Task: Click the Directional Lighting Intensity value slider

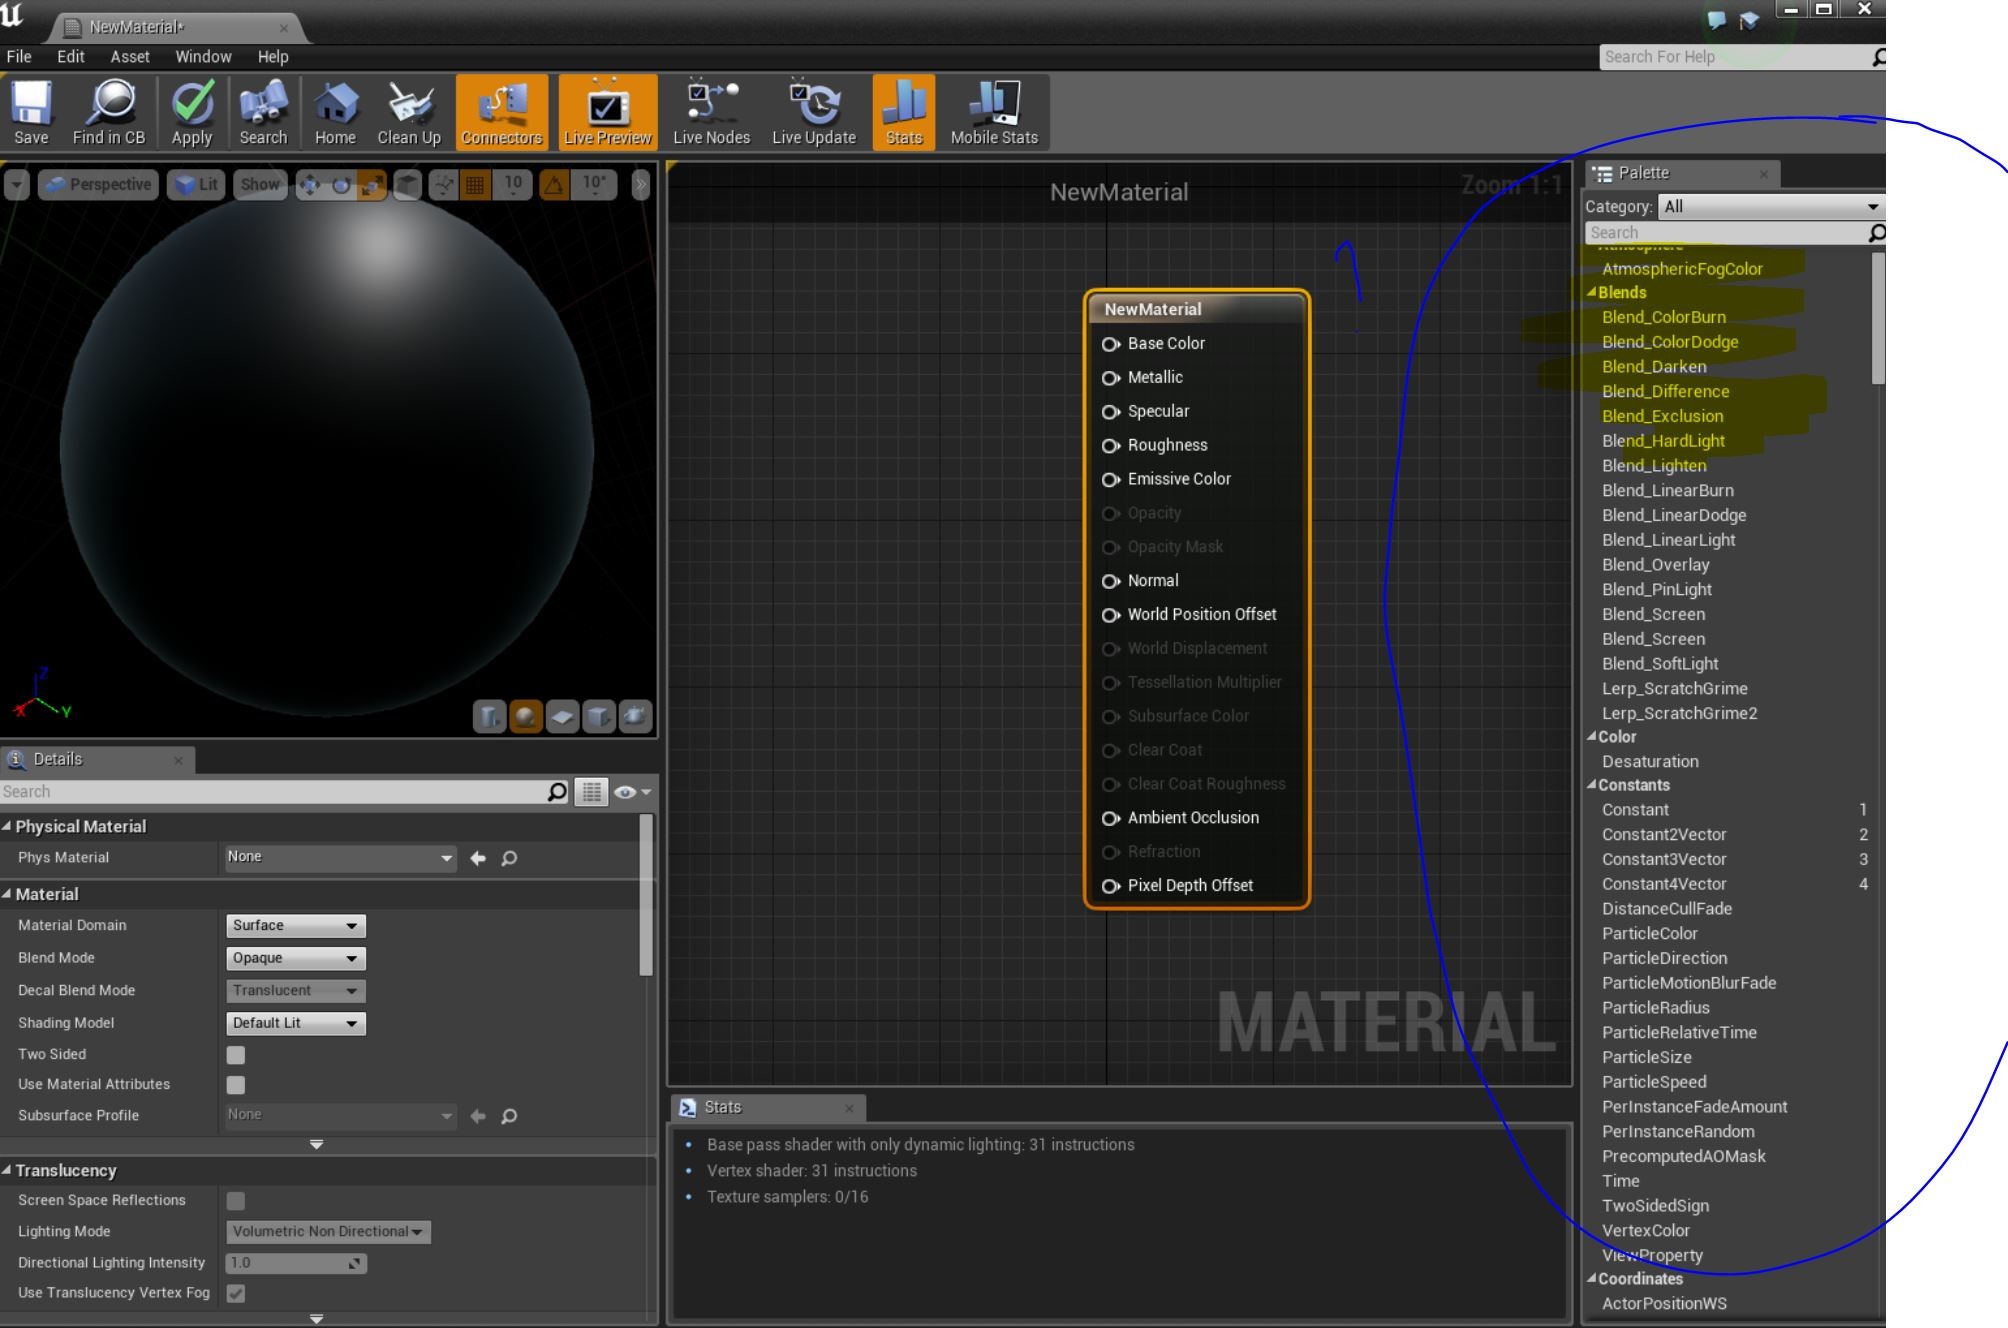Action: point(296,1263)
